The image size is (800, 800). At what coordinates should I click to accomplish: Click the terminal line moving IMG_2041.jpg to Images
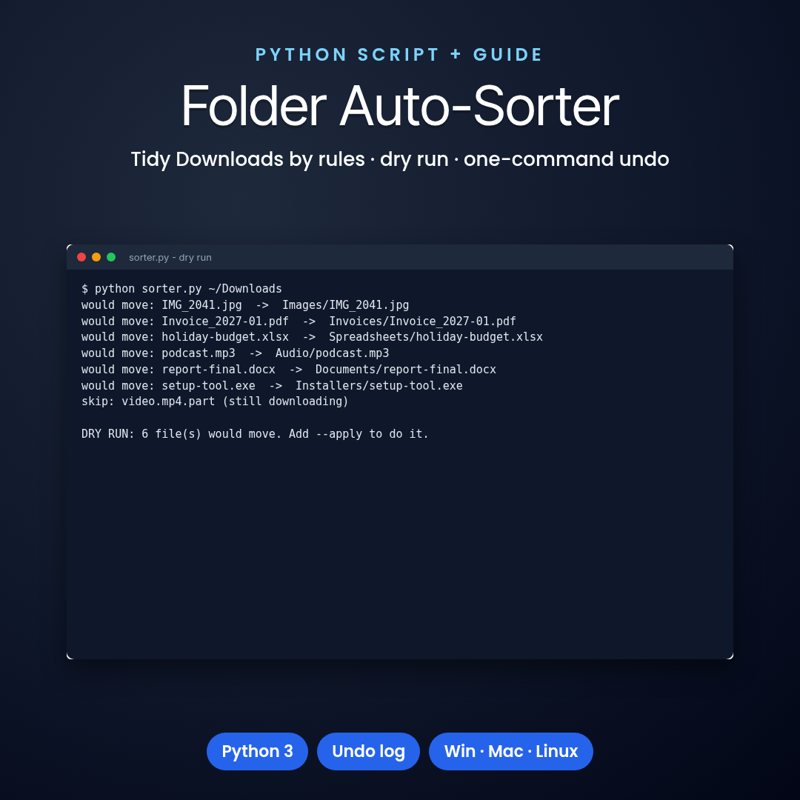pyautogui.click(x=245, y=305)
